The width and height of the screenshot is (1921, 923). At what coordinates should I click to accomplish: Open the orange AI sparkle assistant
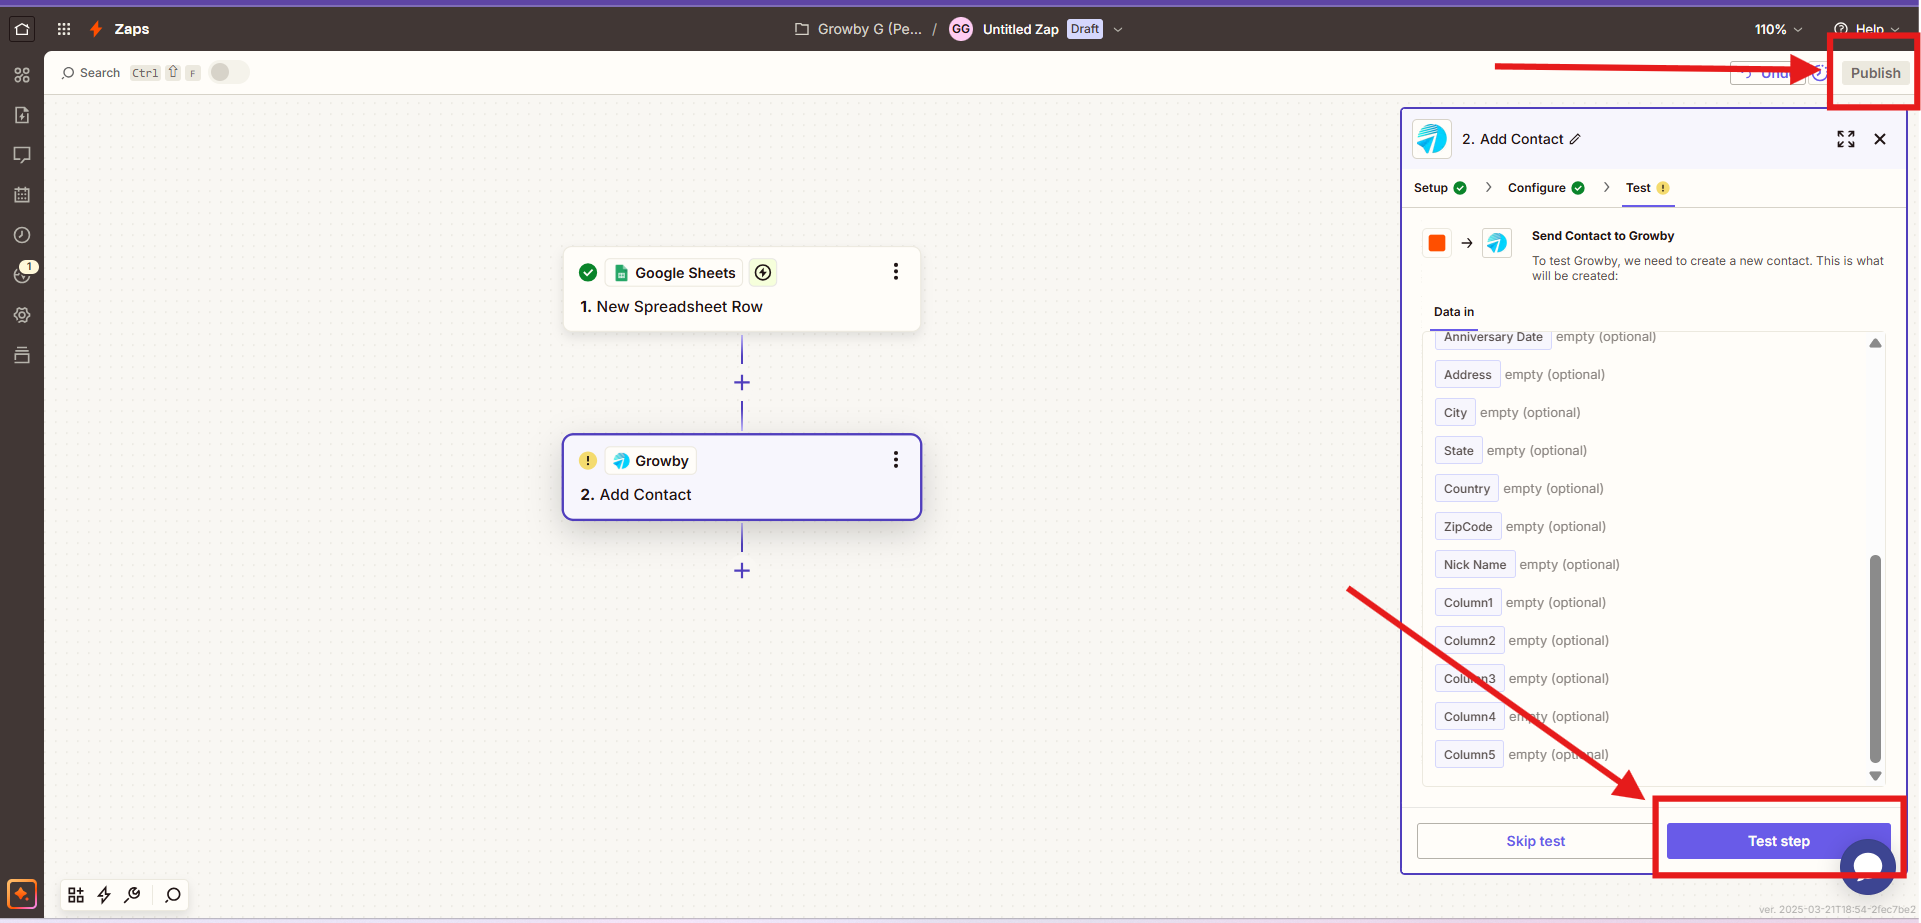point(22,893)
